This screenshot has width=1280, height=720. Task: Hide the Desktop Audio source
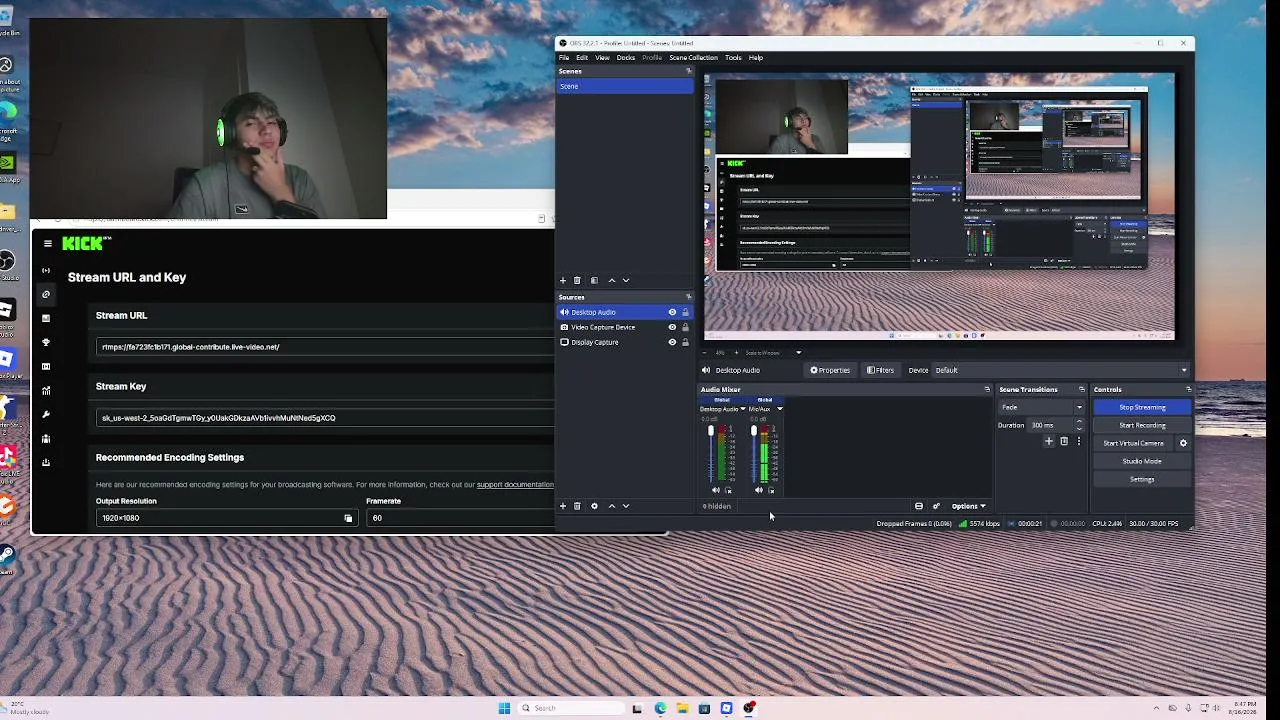click(x=672, y=312)
